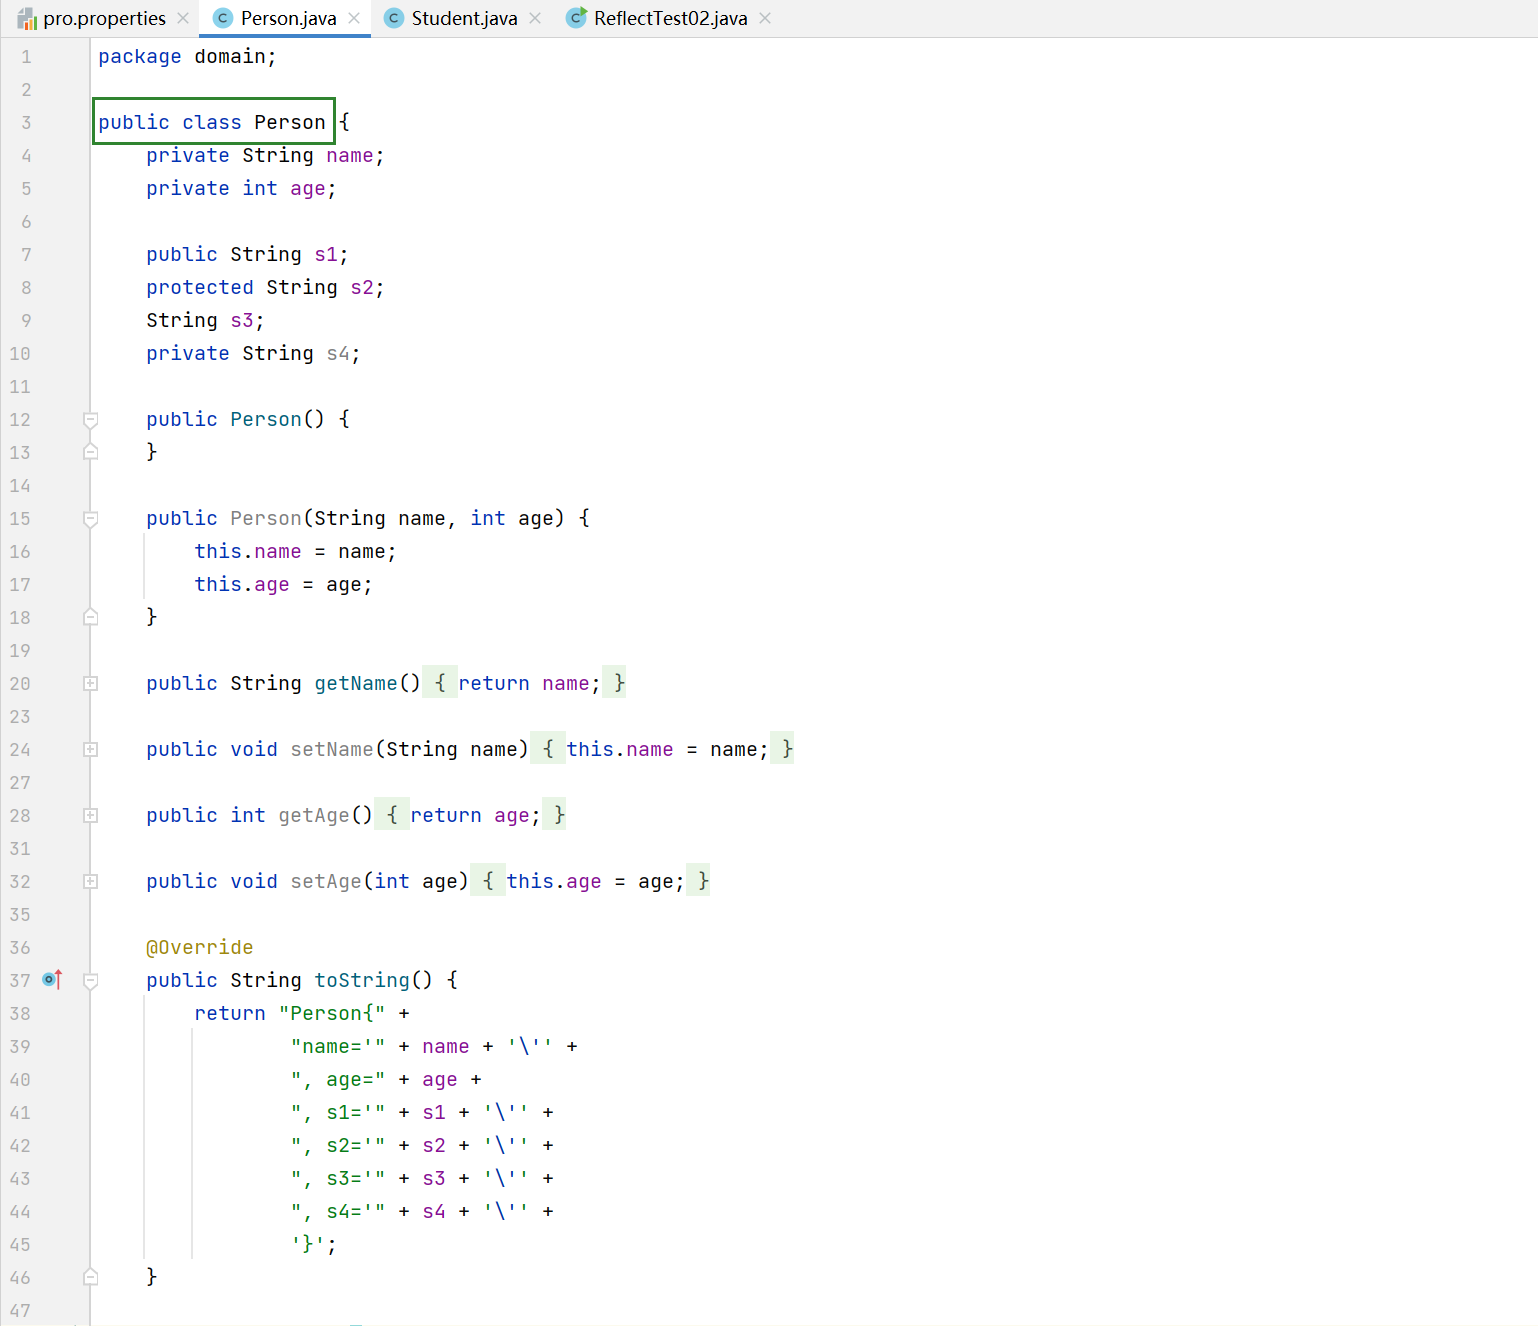The height and width of the screenshot is (1326, 1538).
Task: Collapse the Person() constructor fold at line 12
Action: [90, 420]
